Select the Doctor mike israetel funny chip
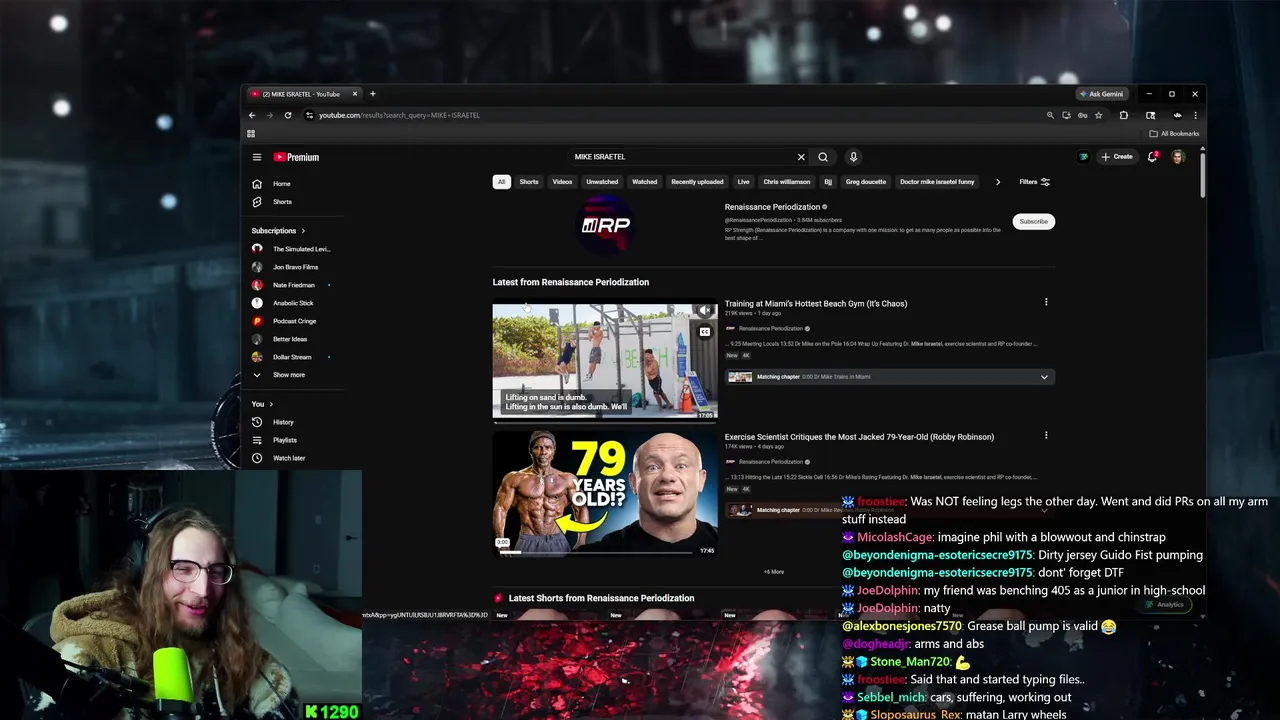This screenshot has width=1280, height=720. click(x=937, y=182)
